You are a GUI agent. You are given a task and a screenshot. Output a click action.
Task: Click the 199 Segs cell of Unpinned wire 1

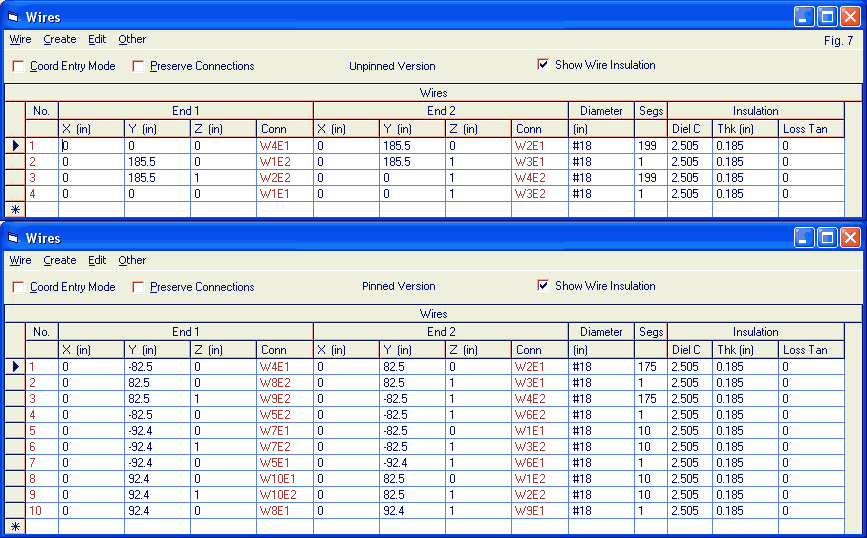pyautogui.click(x=651, y=145)
